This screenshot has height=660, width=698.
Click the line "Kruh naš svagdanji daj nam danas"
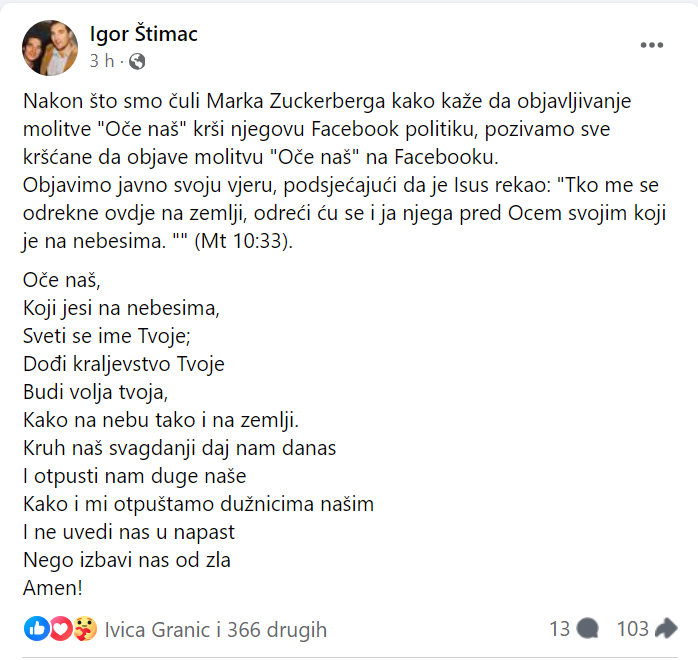pos(179,448)
